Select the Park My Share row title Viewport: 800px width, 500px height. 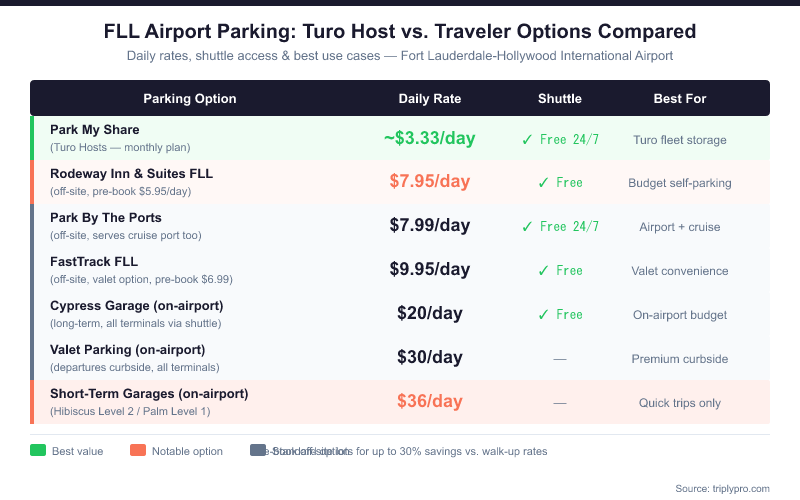95,130
